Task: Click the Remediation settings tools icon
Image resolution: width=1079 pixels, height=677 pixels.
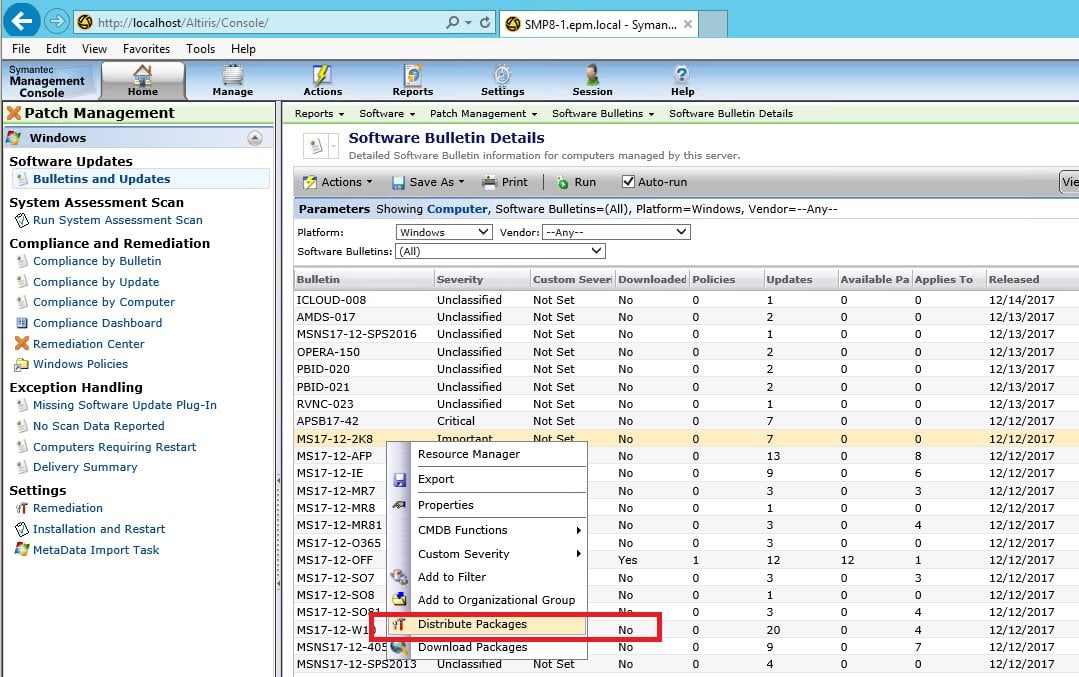Action: coord(22,508)
